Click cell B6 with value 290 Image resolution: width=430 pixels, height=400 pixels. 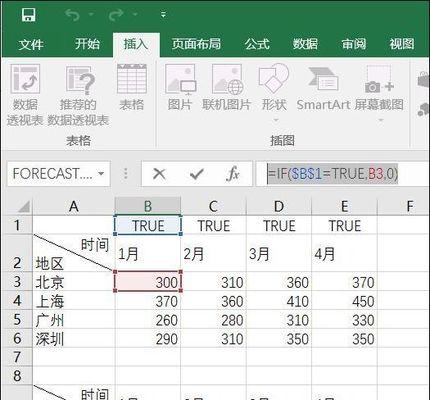[x=148, y=338]
